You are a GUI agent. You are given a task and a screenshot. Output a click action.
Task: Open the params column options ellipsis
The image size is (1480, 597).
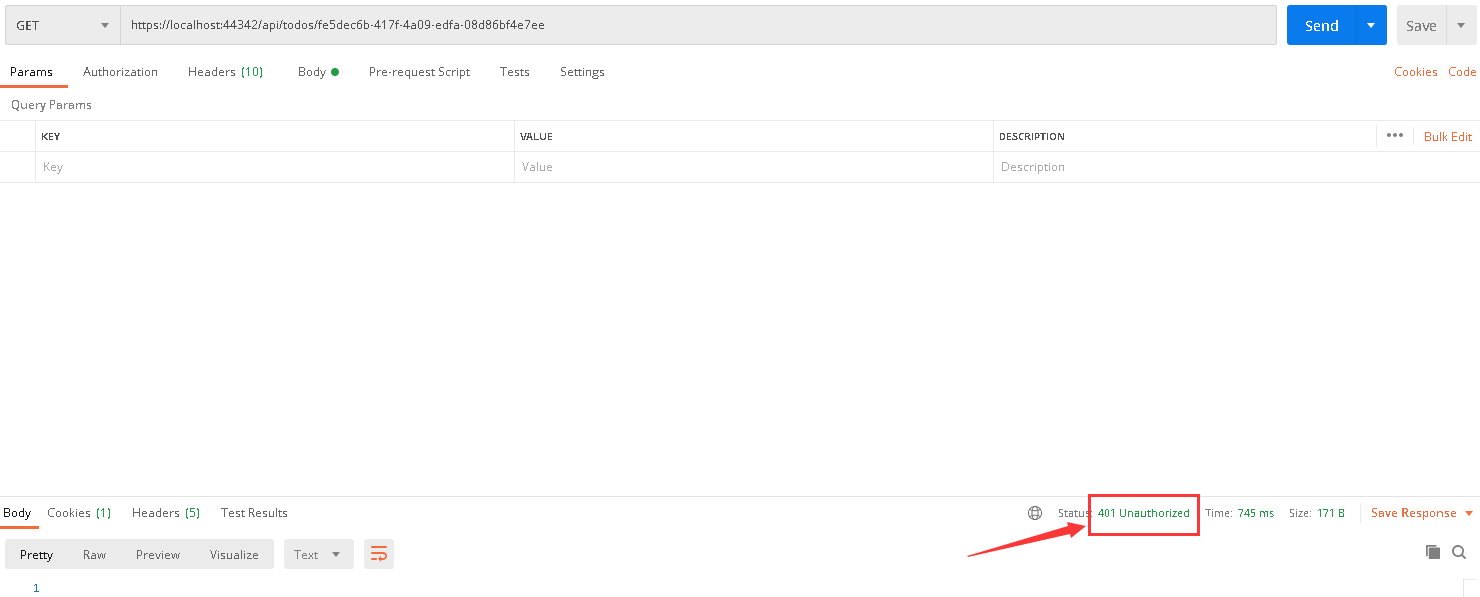[x=1395, y=136]
